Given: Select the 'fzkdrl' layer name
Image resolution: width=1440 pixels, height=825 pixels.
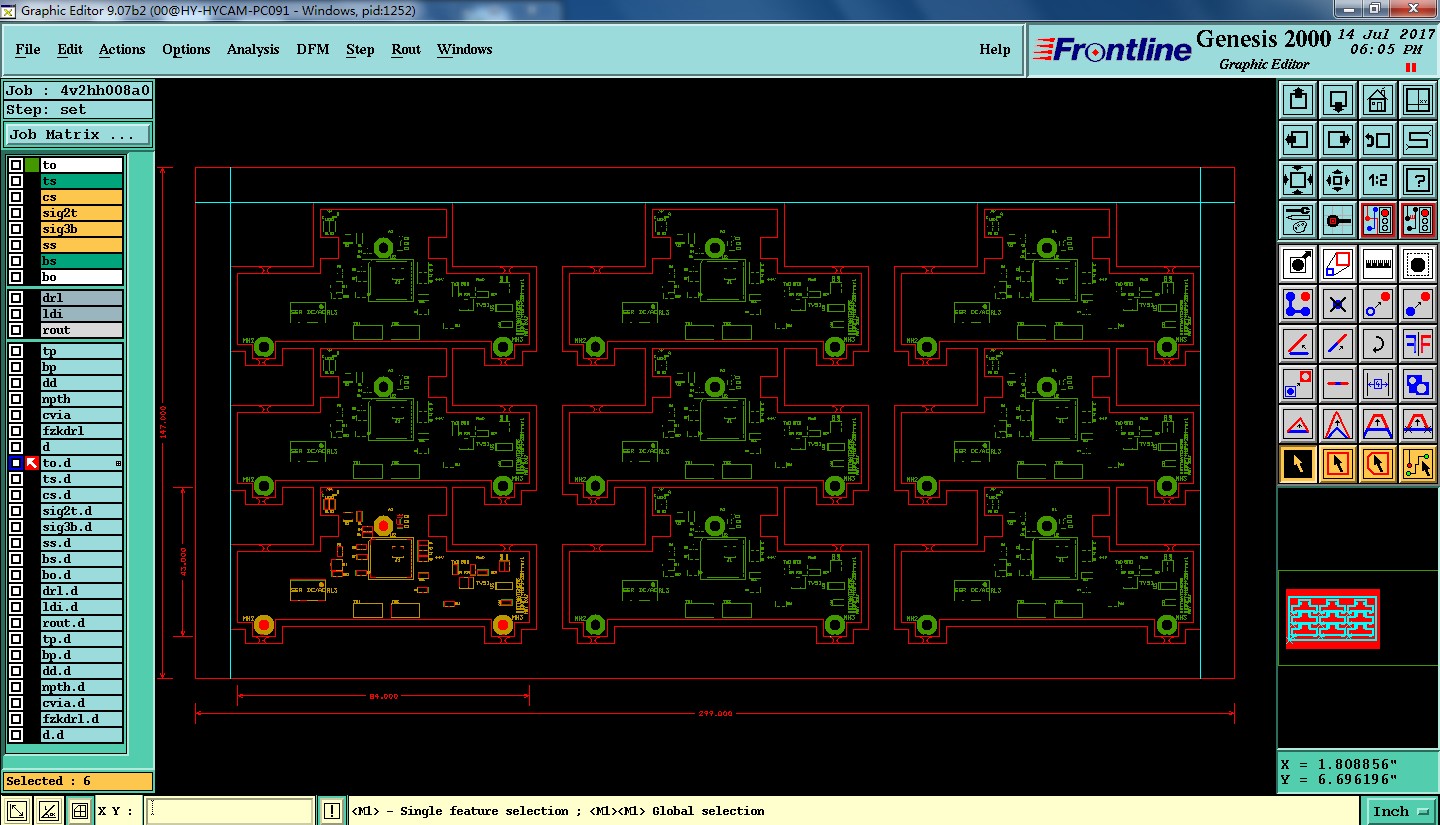Looking at the screenshot, I should 81,431.
